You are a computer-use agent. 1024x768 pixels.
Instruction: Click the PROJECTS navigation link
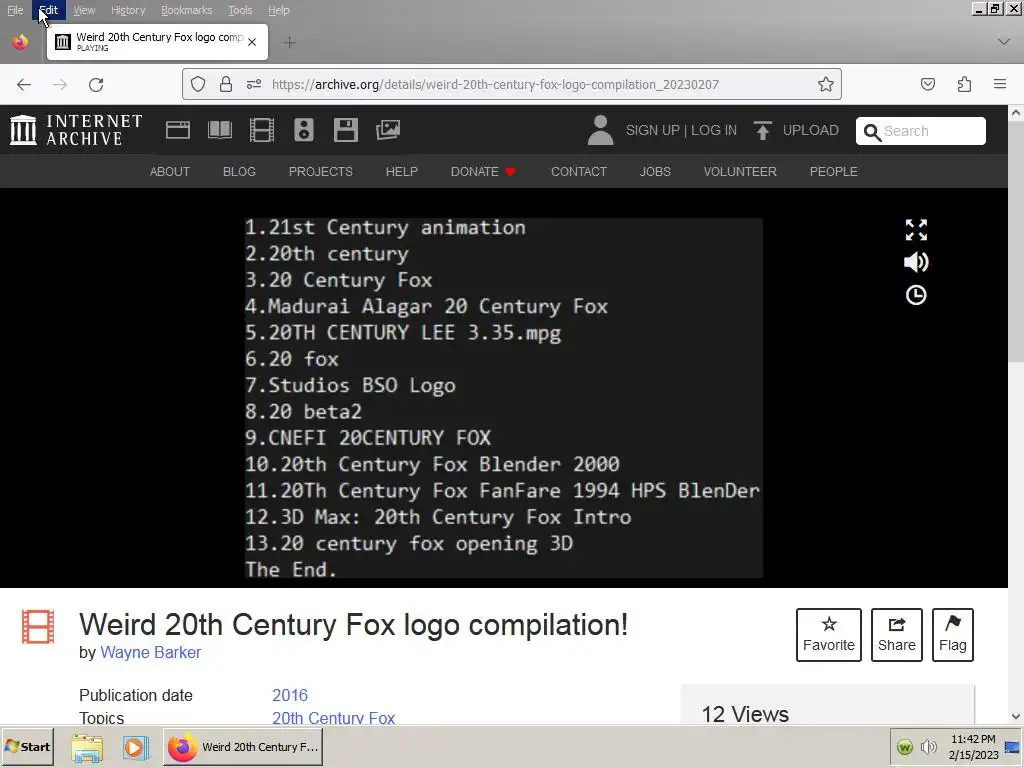tap(321, 171)
